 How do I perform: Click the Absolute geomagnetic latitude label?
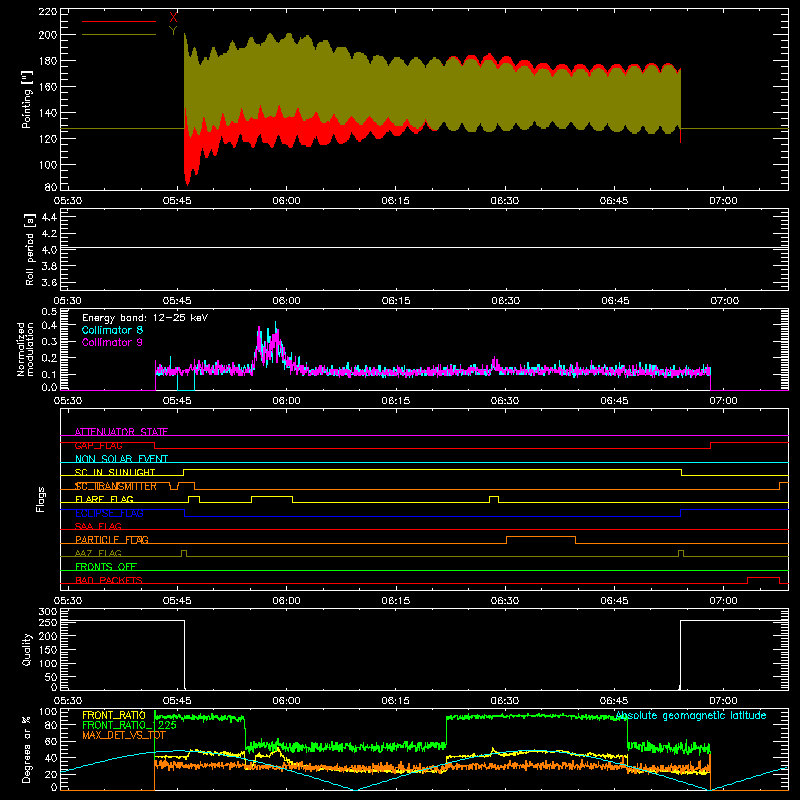[x=691, y=715]
